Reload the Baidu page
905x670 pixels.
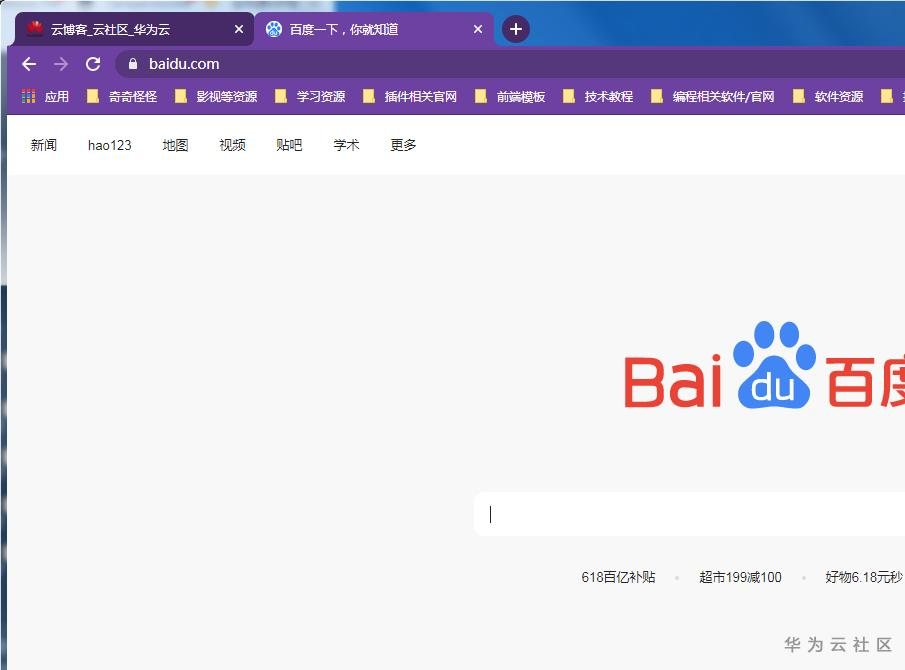(93, 64)
